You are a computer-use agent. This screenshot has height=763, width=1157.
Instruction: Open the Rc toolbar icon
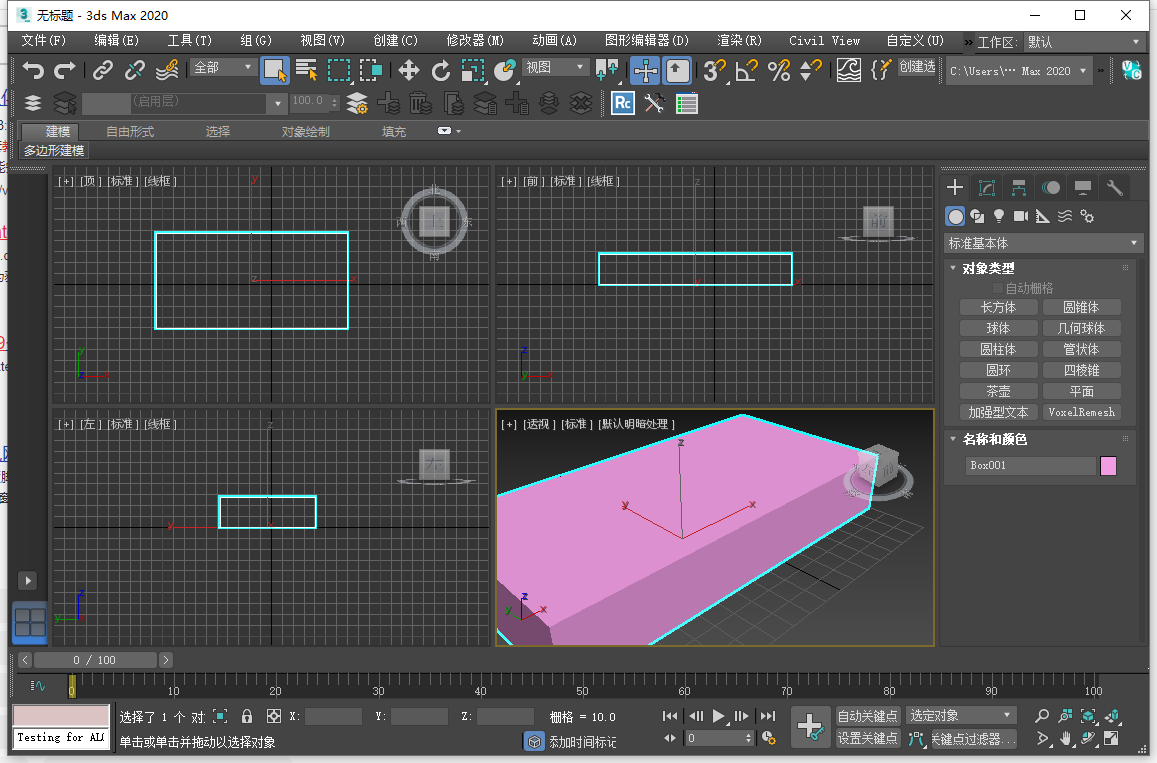point(623,103)
